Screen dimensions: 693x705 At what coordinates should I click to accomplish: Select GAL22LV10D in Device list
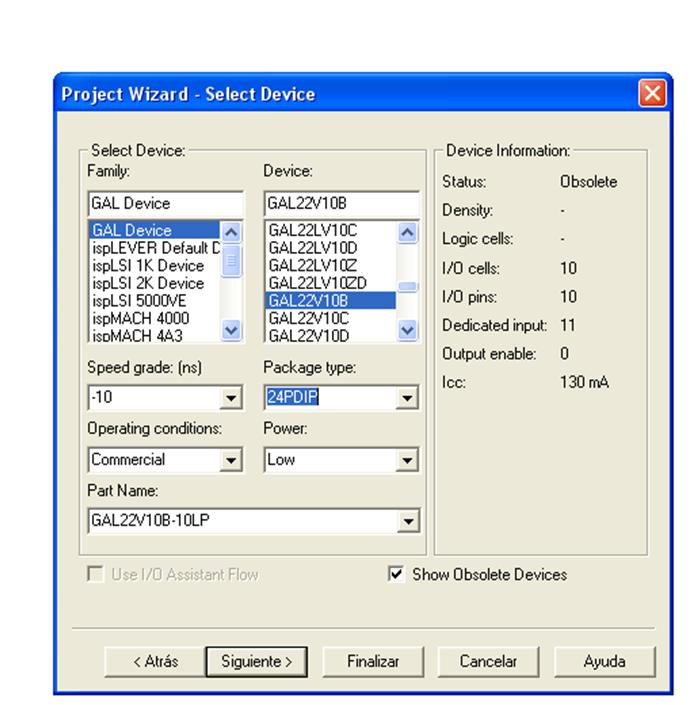coord(331,248)
